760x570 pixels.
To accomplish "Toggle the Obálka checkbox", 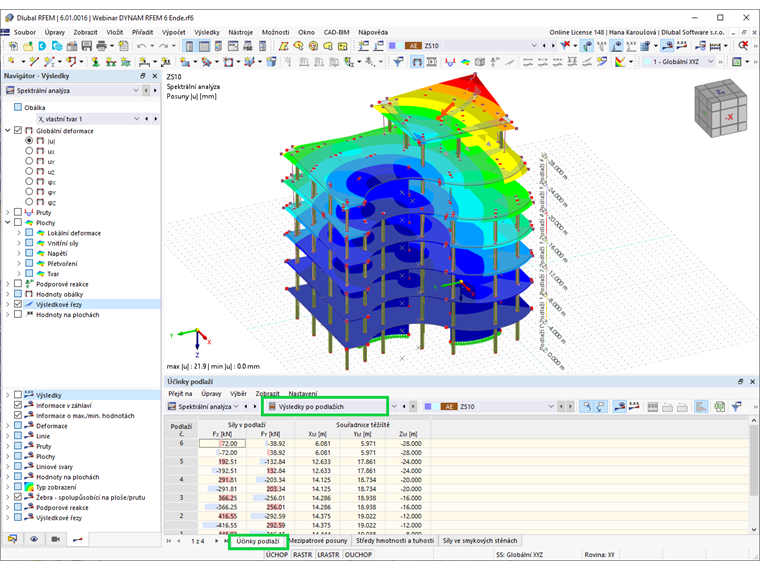I will click(x=18, y=107).
